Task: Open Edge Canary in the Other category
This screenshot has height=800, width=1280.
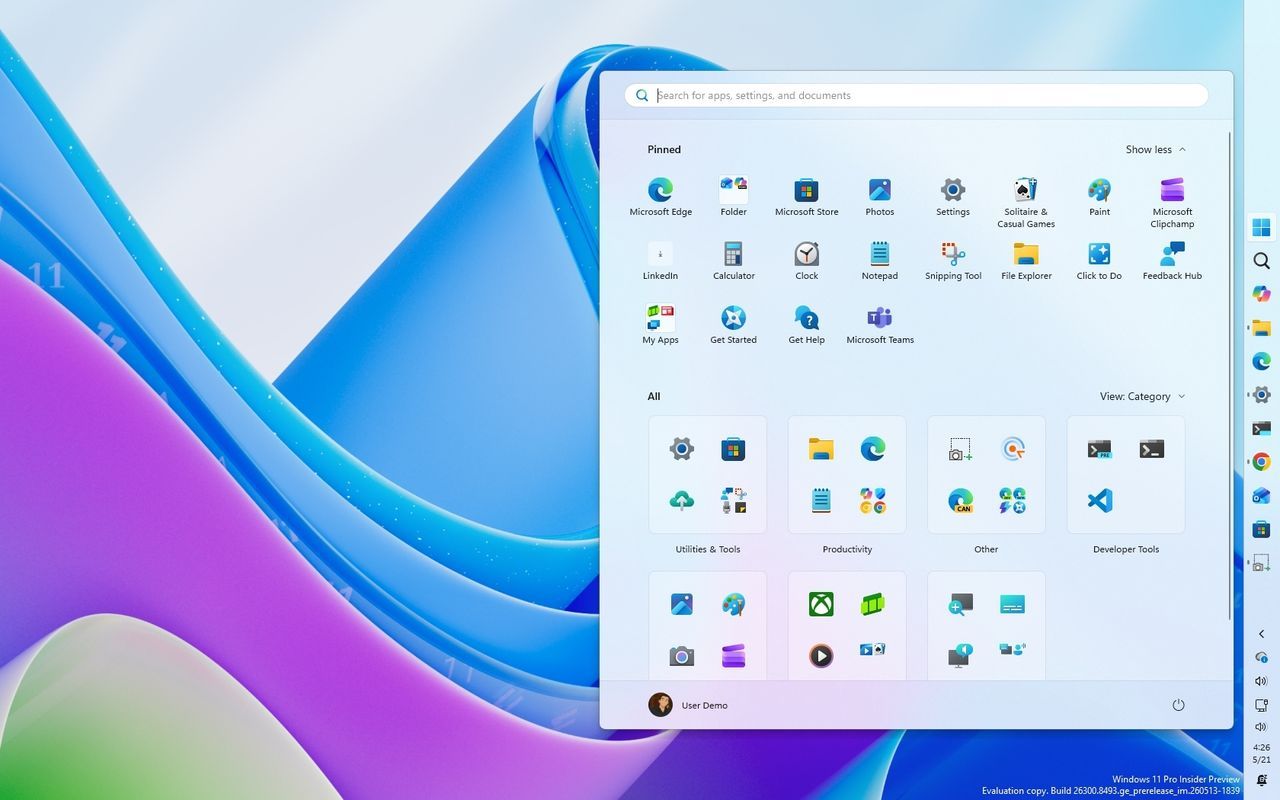Action: [x=961, y=501]
